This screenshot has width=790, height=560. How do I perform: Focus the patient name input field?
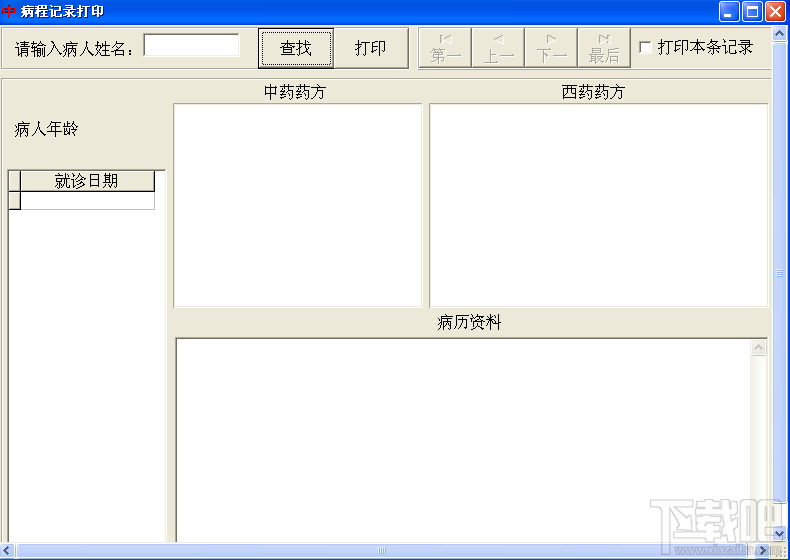(191, 45)
